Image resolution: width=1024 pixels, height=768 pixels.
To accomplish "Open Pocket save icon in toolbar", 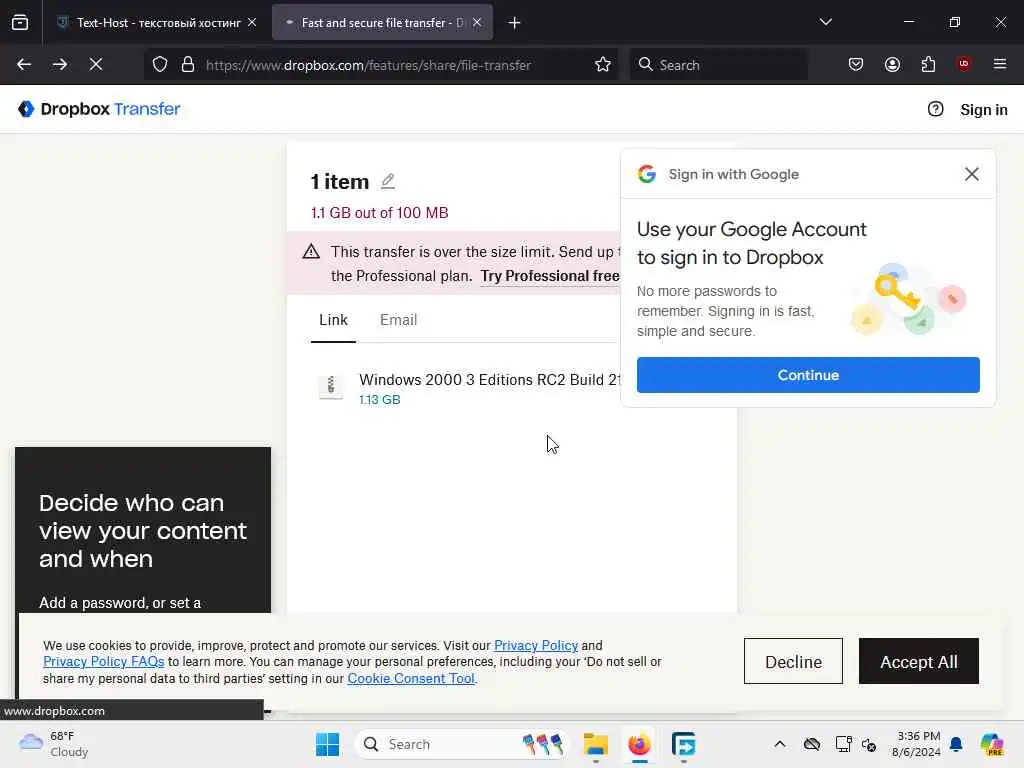I will point(856,64).
